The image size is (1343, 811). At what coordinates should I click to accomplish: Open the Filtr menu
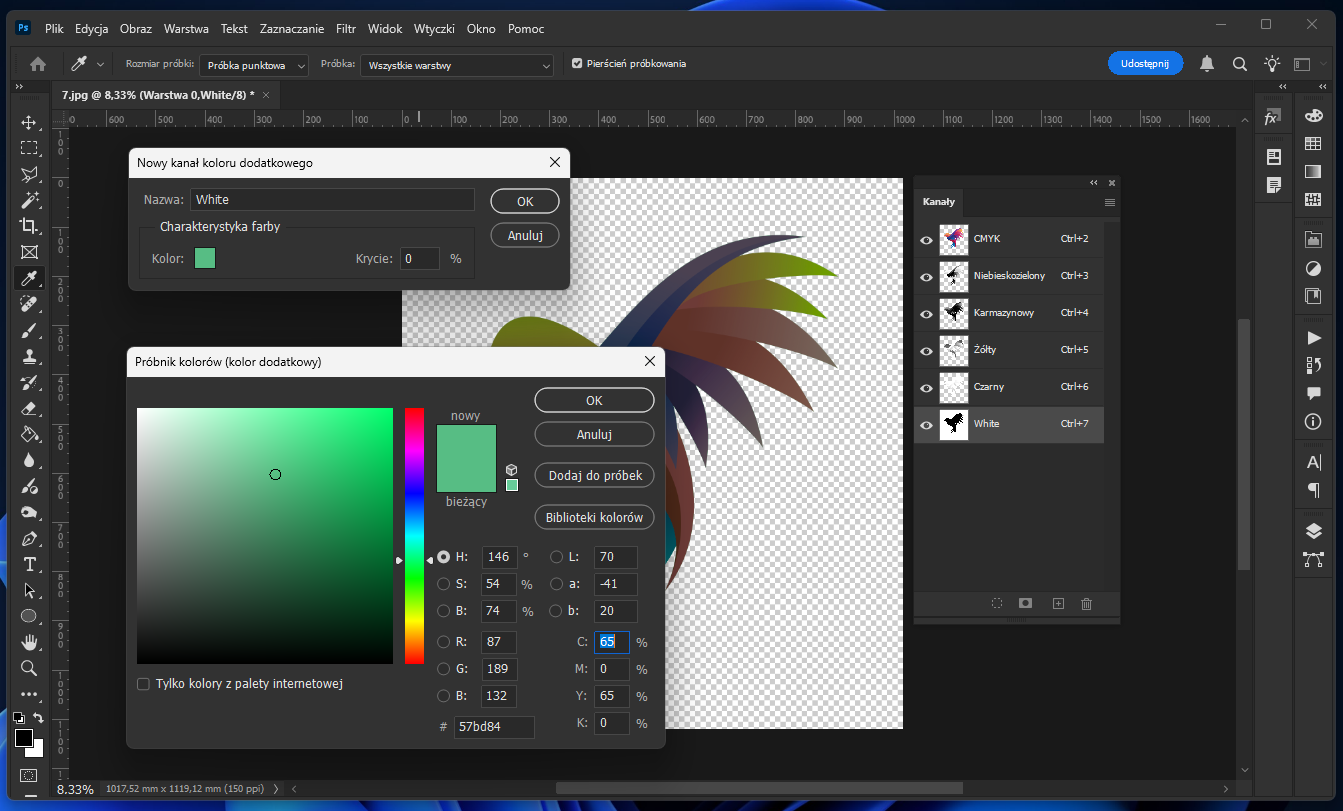346,29
